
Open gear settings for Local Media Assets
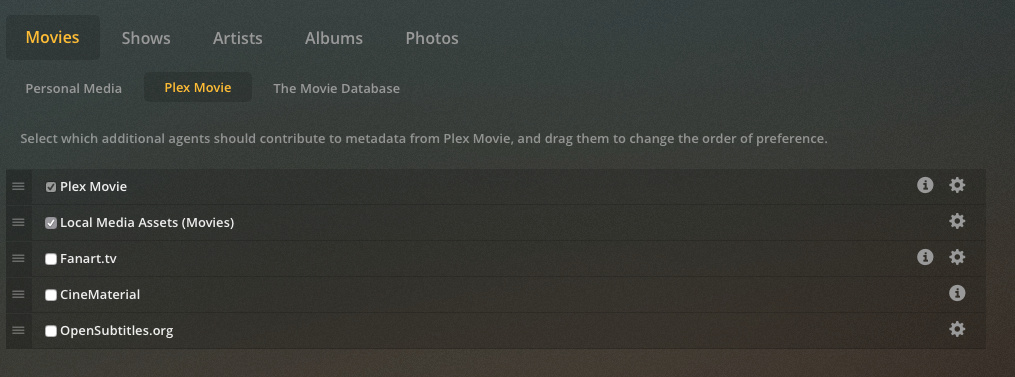(957, 222)
